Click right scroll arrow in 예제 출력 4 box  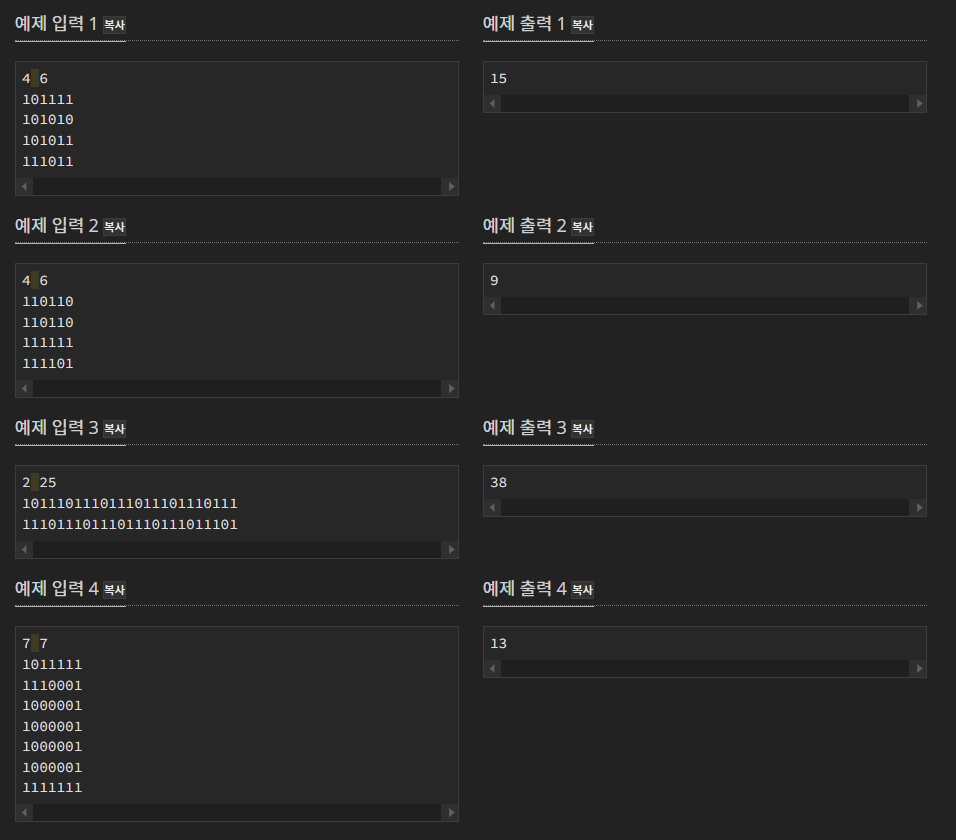tap(919, 669)
